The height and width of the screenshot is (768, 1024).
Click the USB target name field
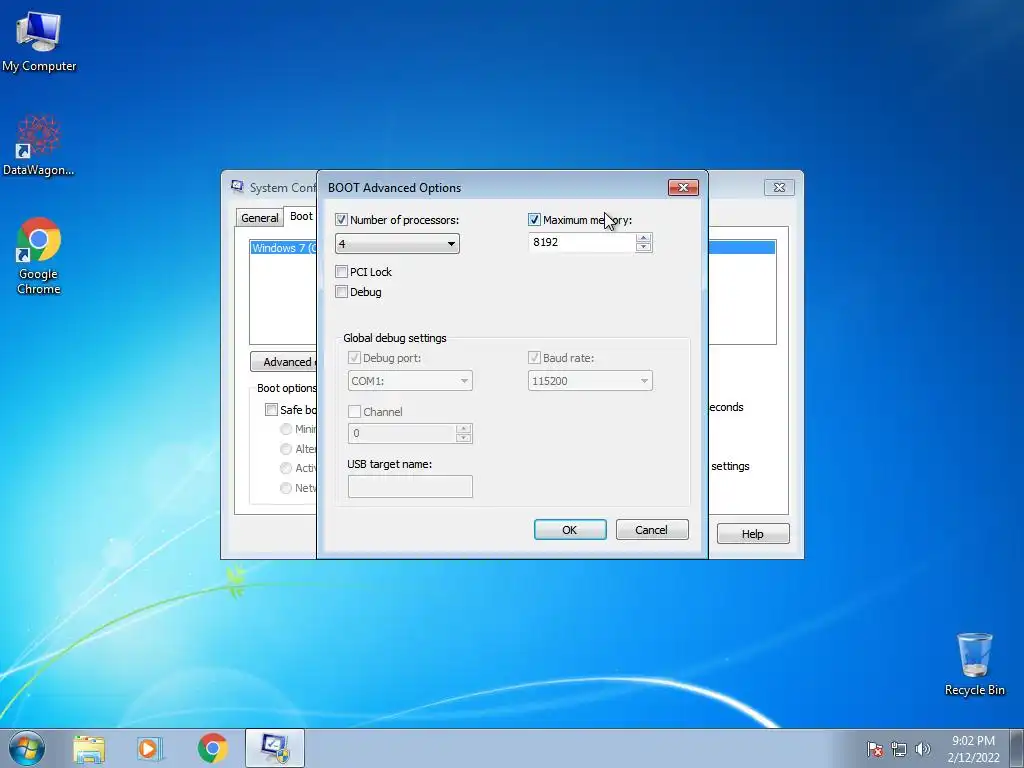click(x=410, y=487)
